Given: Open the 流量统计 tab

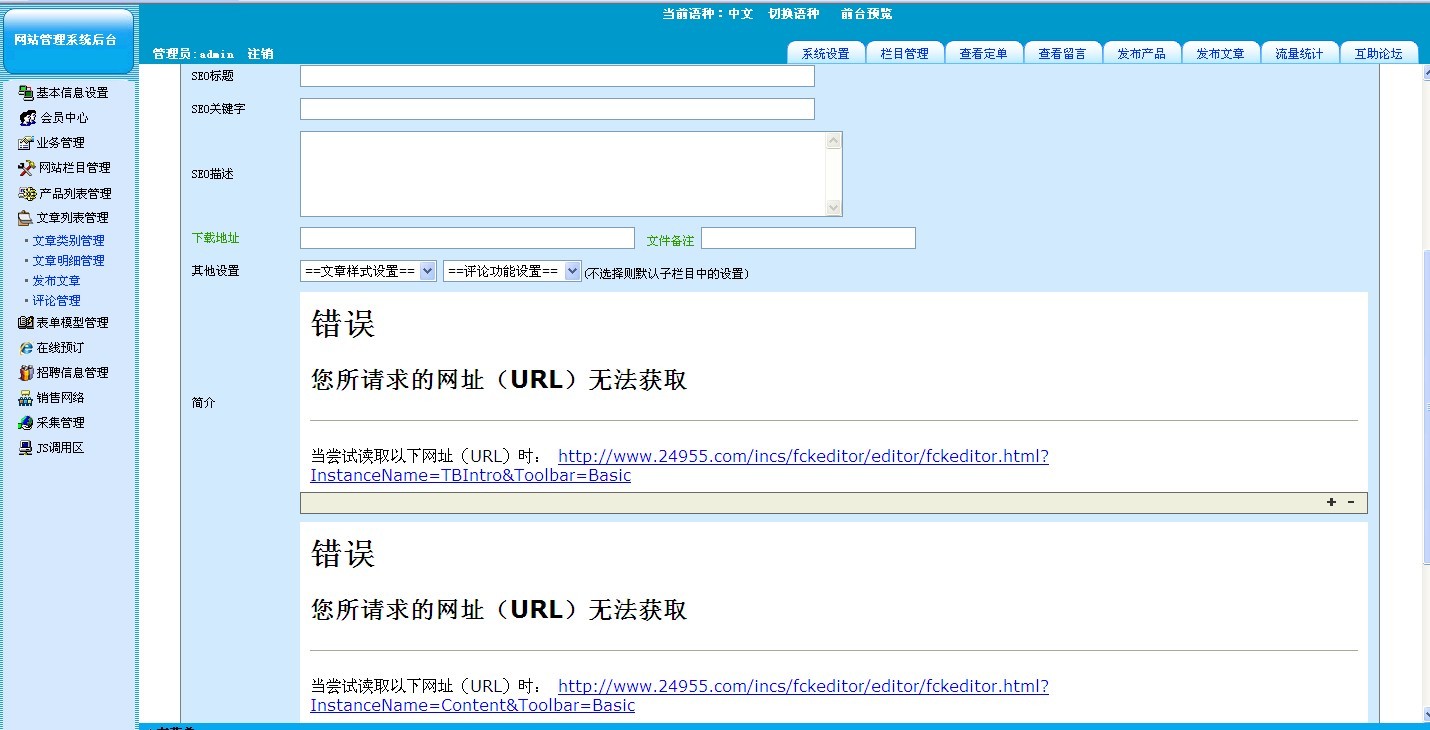Looking at the screenshot, I should pyautogui.click(x=1298, y=54).
